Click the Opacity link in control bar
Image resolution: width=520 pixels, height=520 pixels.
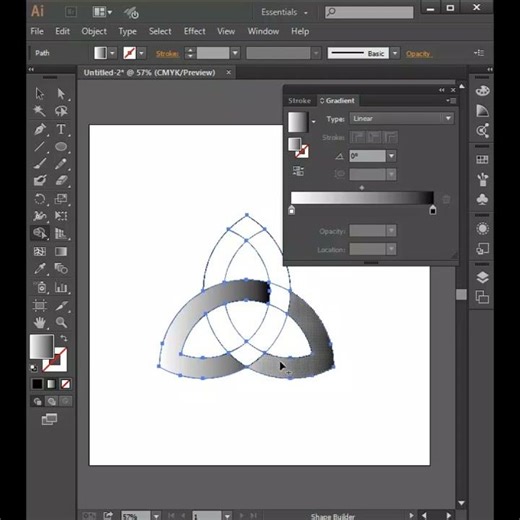[418, 53]
